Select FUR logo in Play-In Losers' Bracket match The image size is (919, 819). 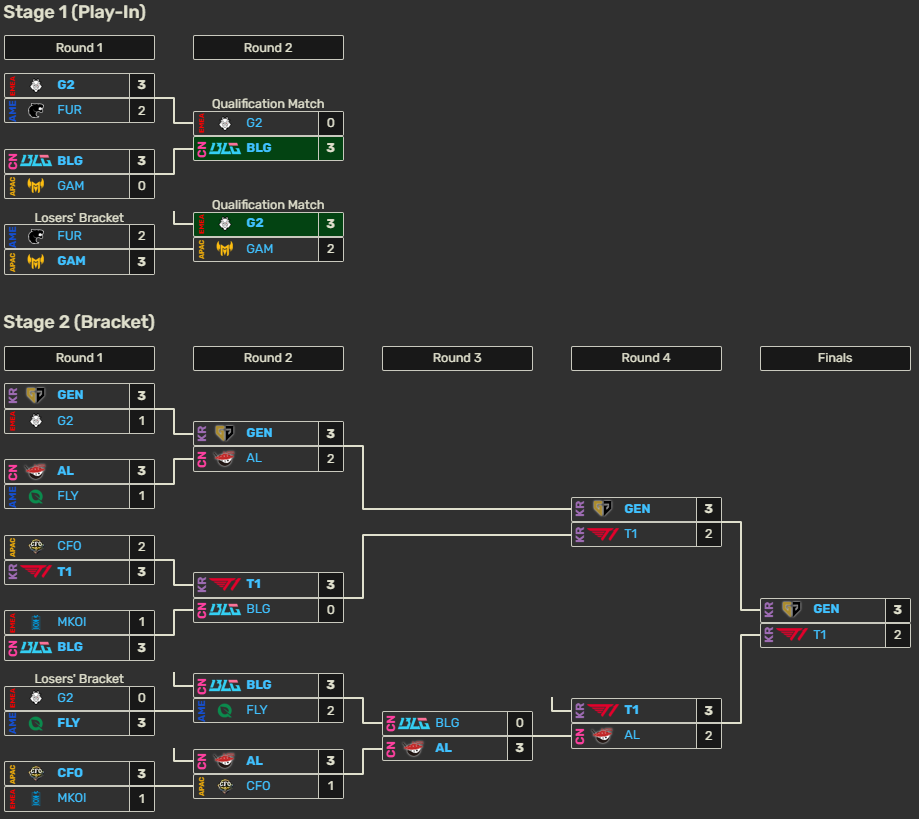36,236
